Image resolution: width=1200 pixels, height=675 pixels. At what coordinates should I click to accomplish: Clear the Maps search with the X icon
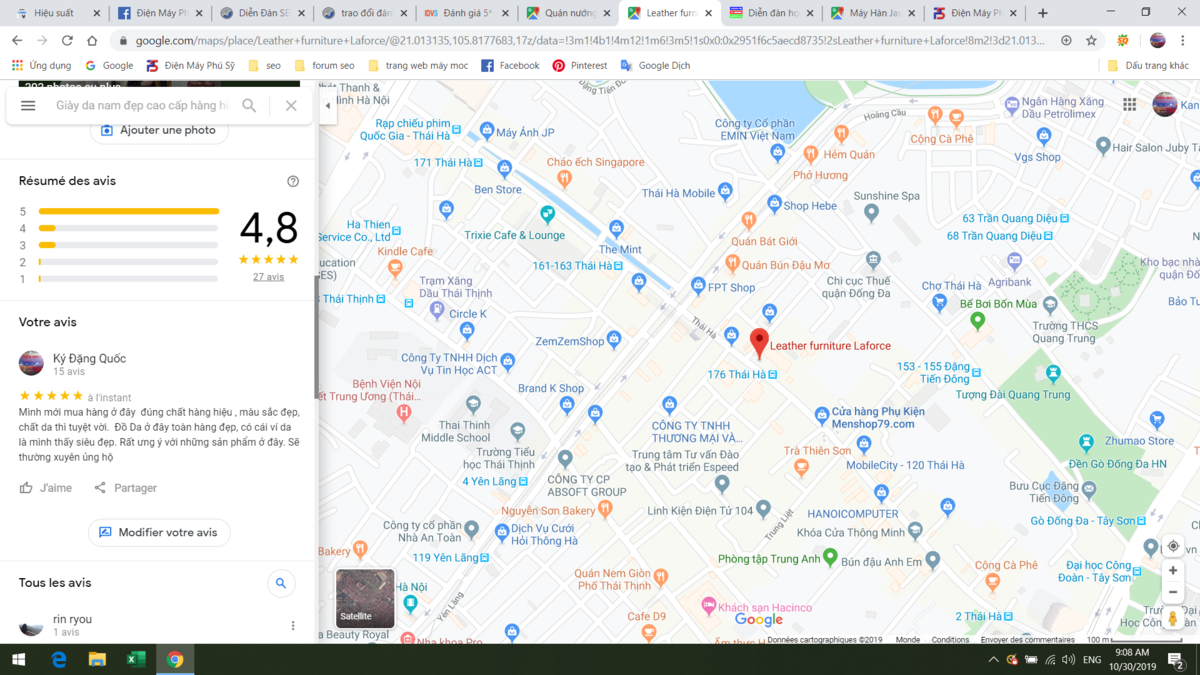[291, 105]
